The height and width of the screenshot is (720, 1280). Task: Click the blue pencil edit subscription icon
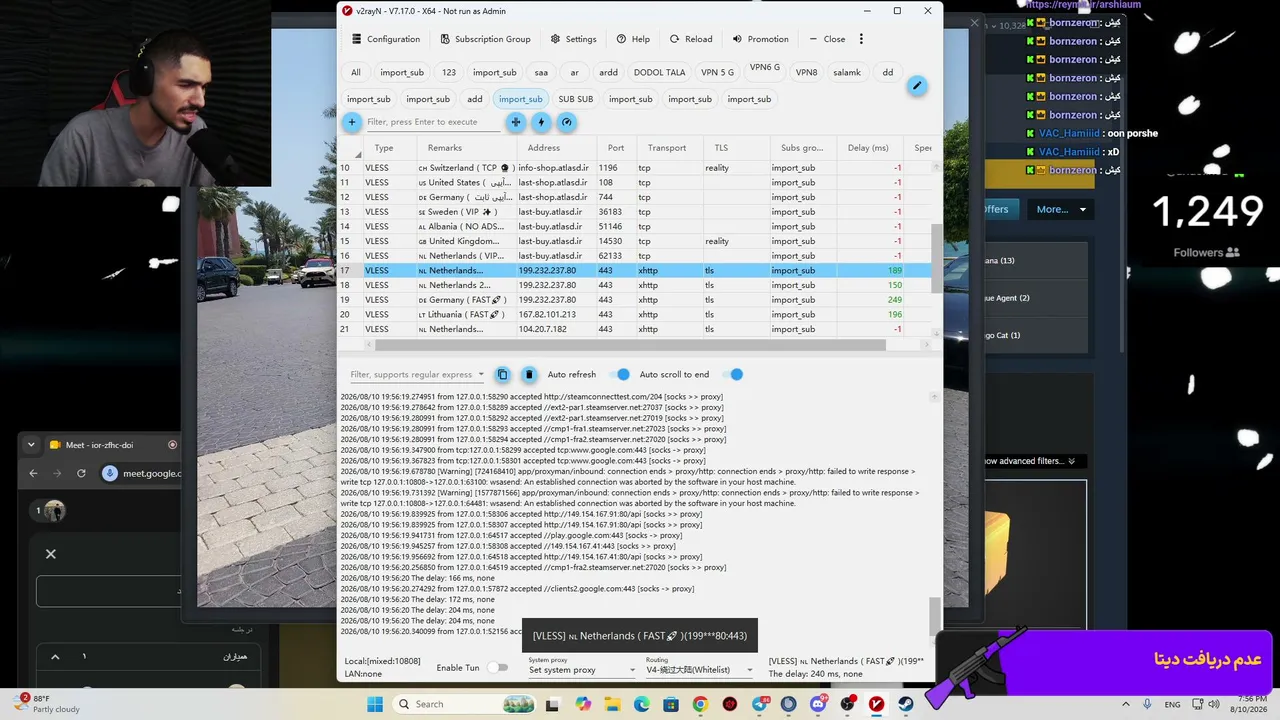[x=916, y=86]
